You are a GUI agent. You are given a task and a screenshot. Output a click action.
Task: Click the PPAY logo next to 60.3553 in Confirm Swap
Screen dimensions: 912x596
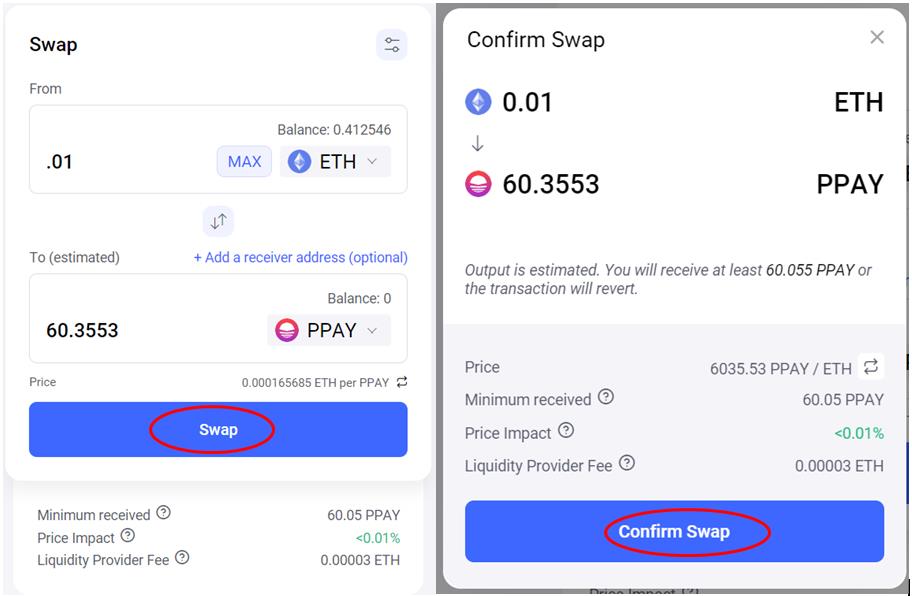[478, 184]
